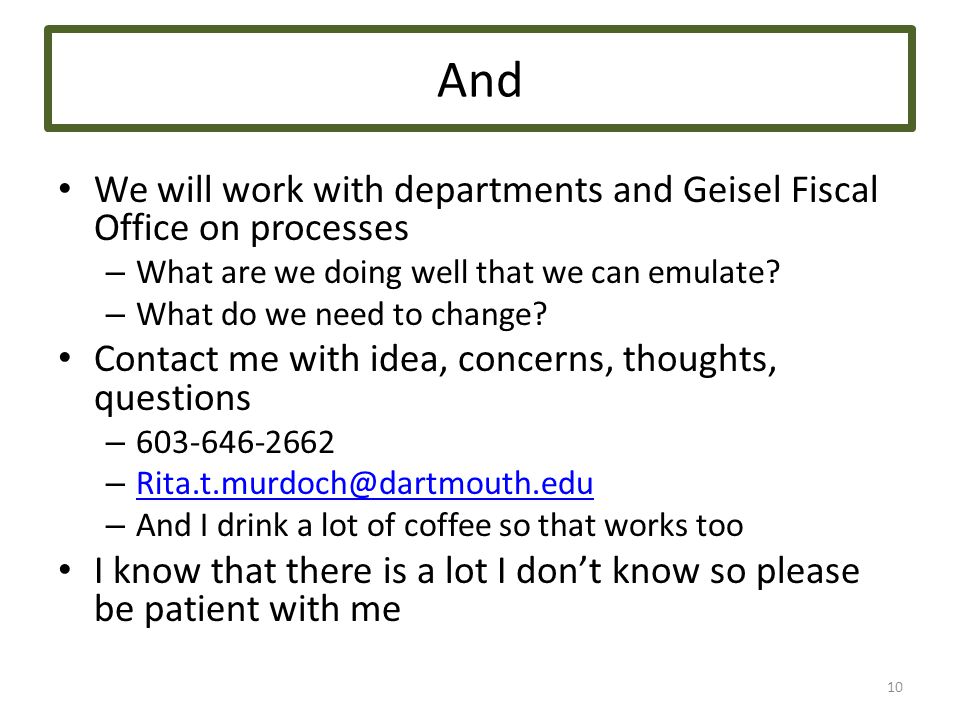Click the slide title "And"

point(480,80)
